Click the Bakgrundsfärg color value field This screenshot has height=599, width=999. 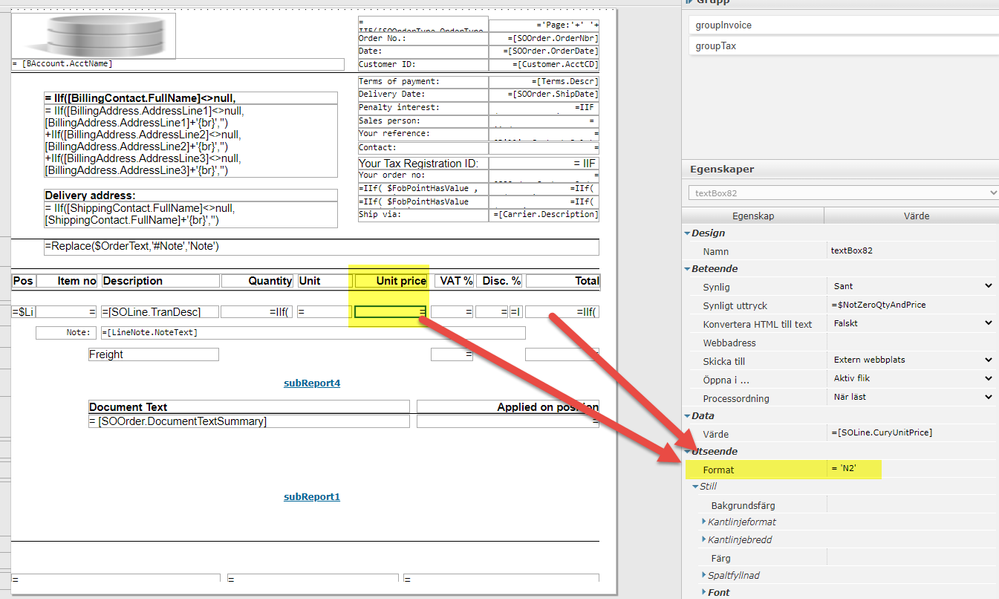coord(912,505)
